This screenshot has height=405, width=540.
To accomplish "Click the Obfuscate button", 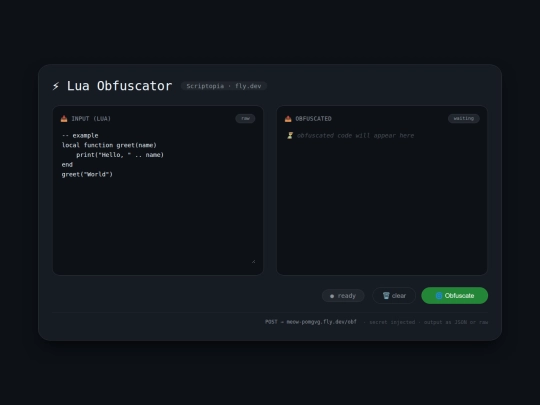I will tap(455, 295).
